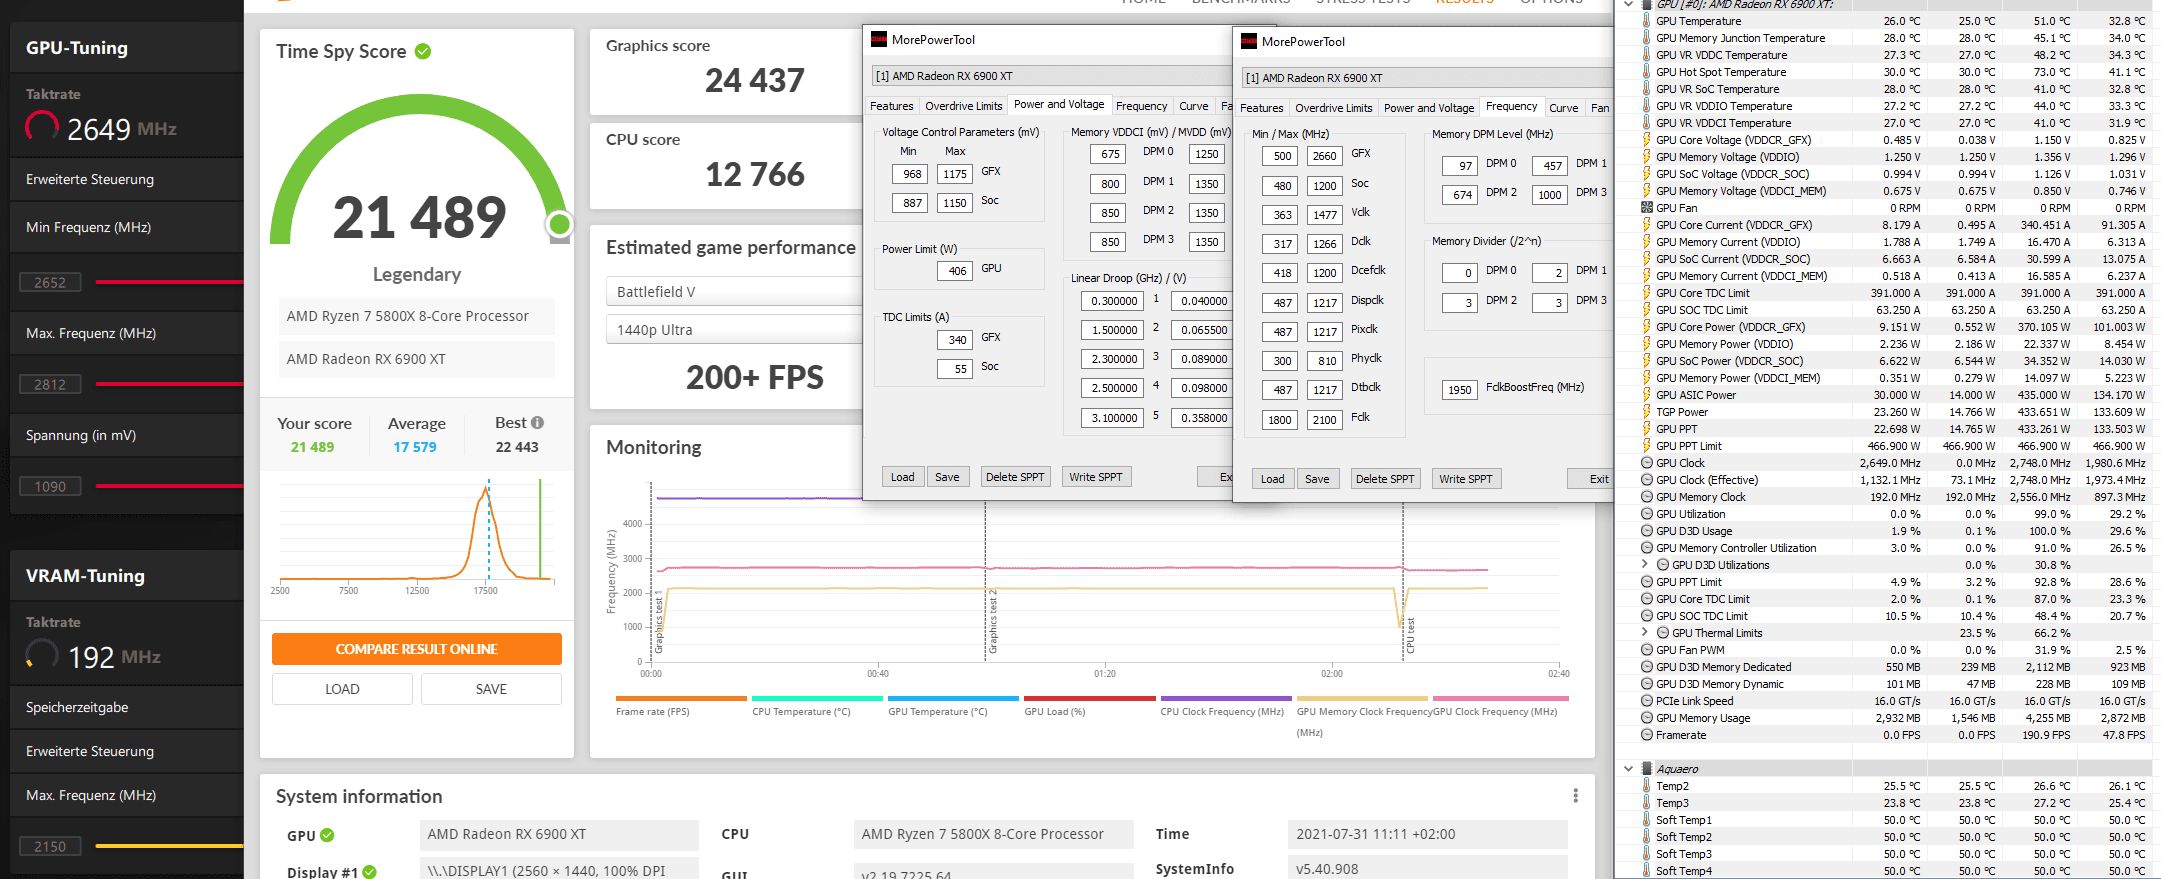Click LOAD under the Time Spy score
Image resolution: width=2161 pixels, height=879 pixels.
point(342,689)
